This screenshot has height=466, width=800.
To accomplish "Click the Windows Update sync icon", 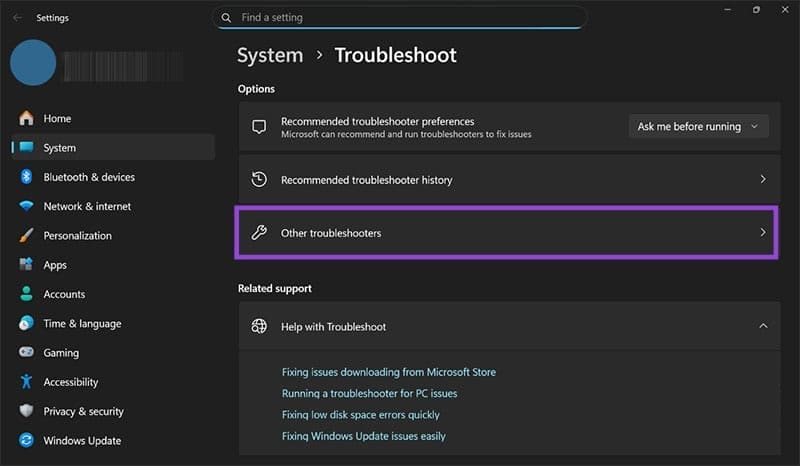I will pyautogui.click(x=26, y=440).
